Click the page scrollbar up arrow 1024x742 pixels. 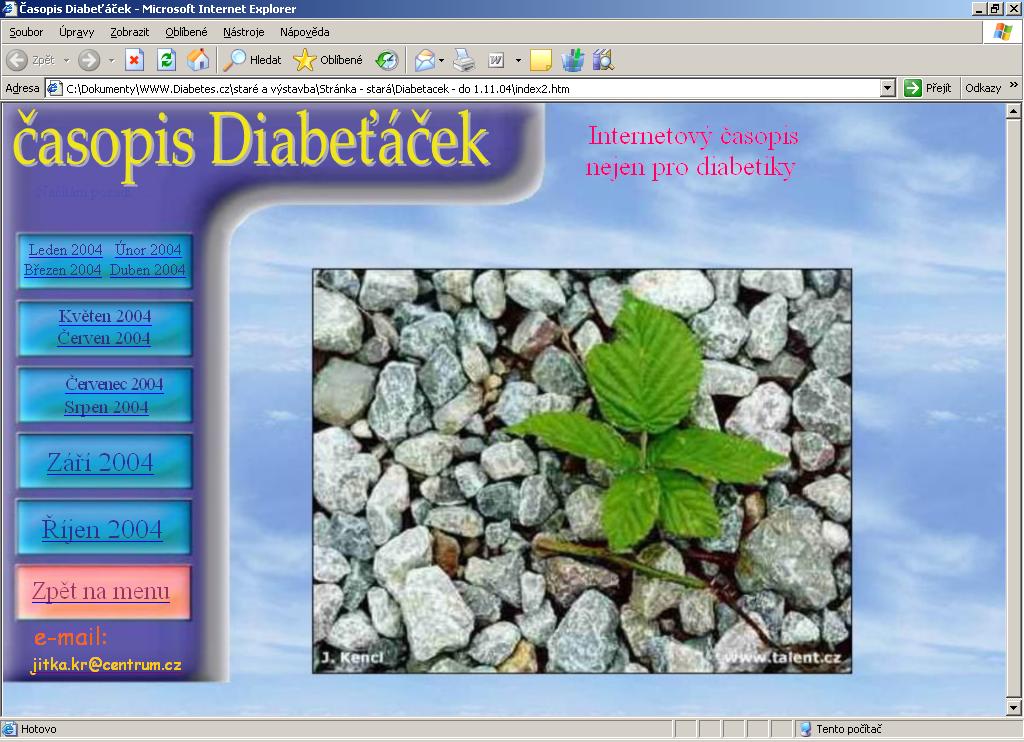1014,111
